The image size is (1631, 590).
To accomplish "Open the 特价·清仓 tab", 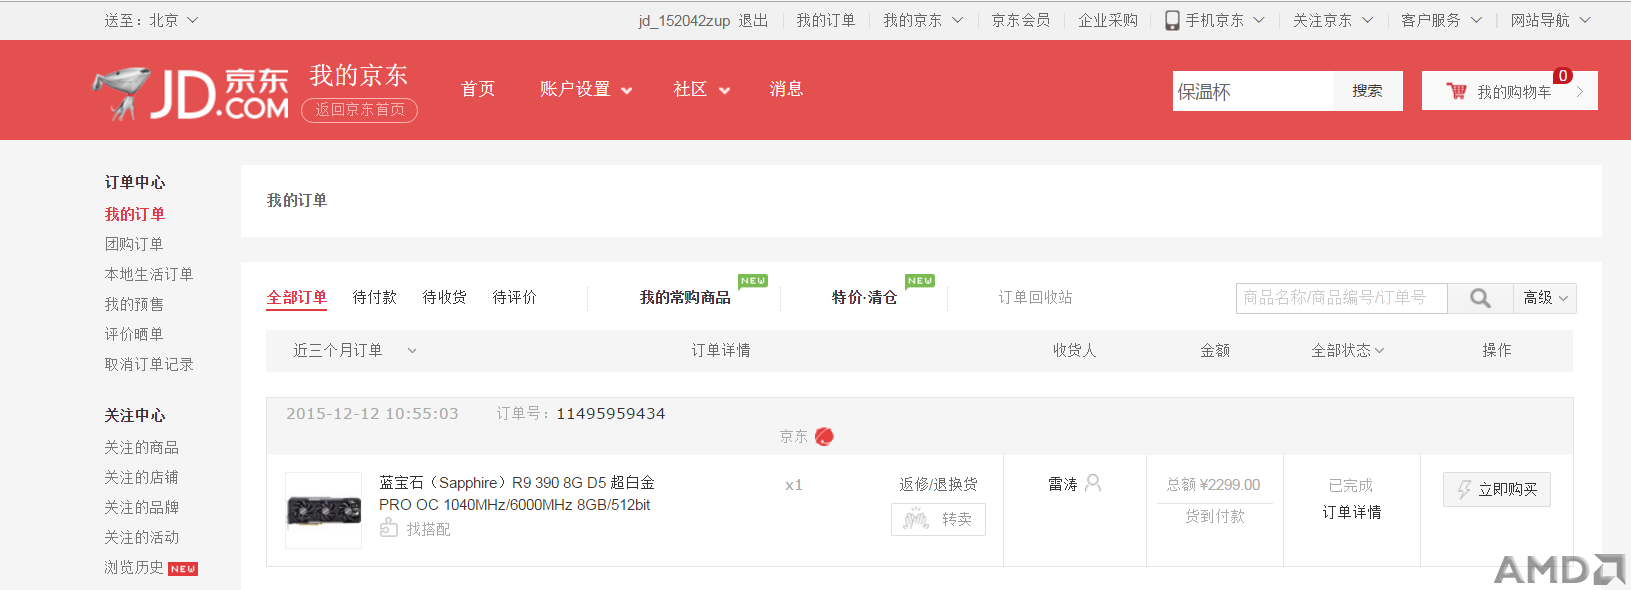I will (x=865, y=297).
